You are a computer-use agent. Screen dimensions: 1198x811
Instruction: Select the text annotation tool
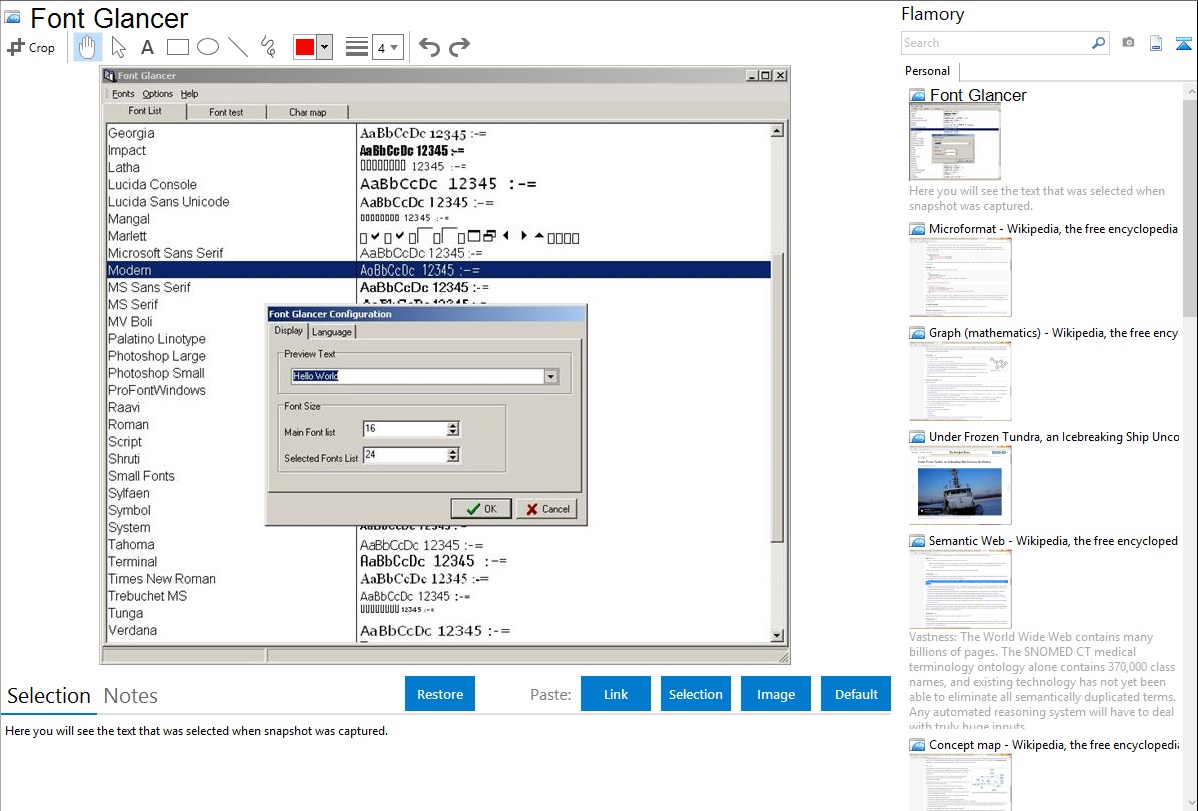pyautogui.click(x=147, y=47)
